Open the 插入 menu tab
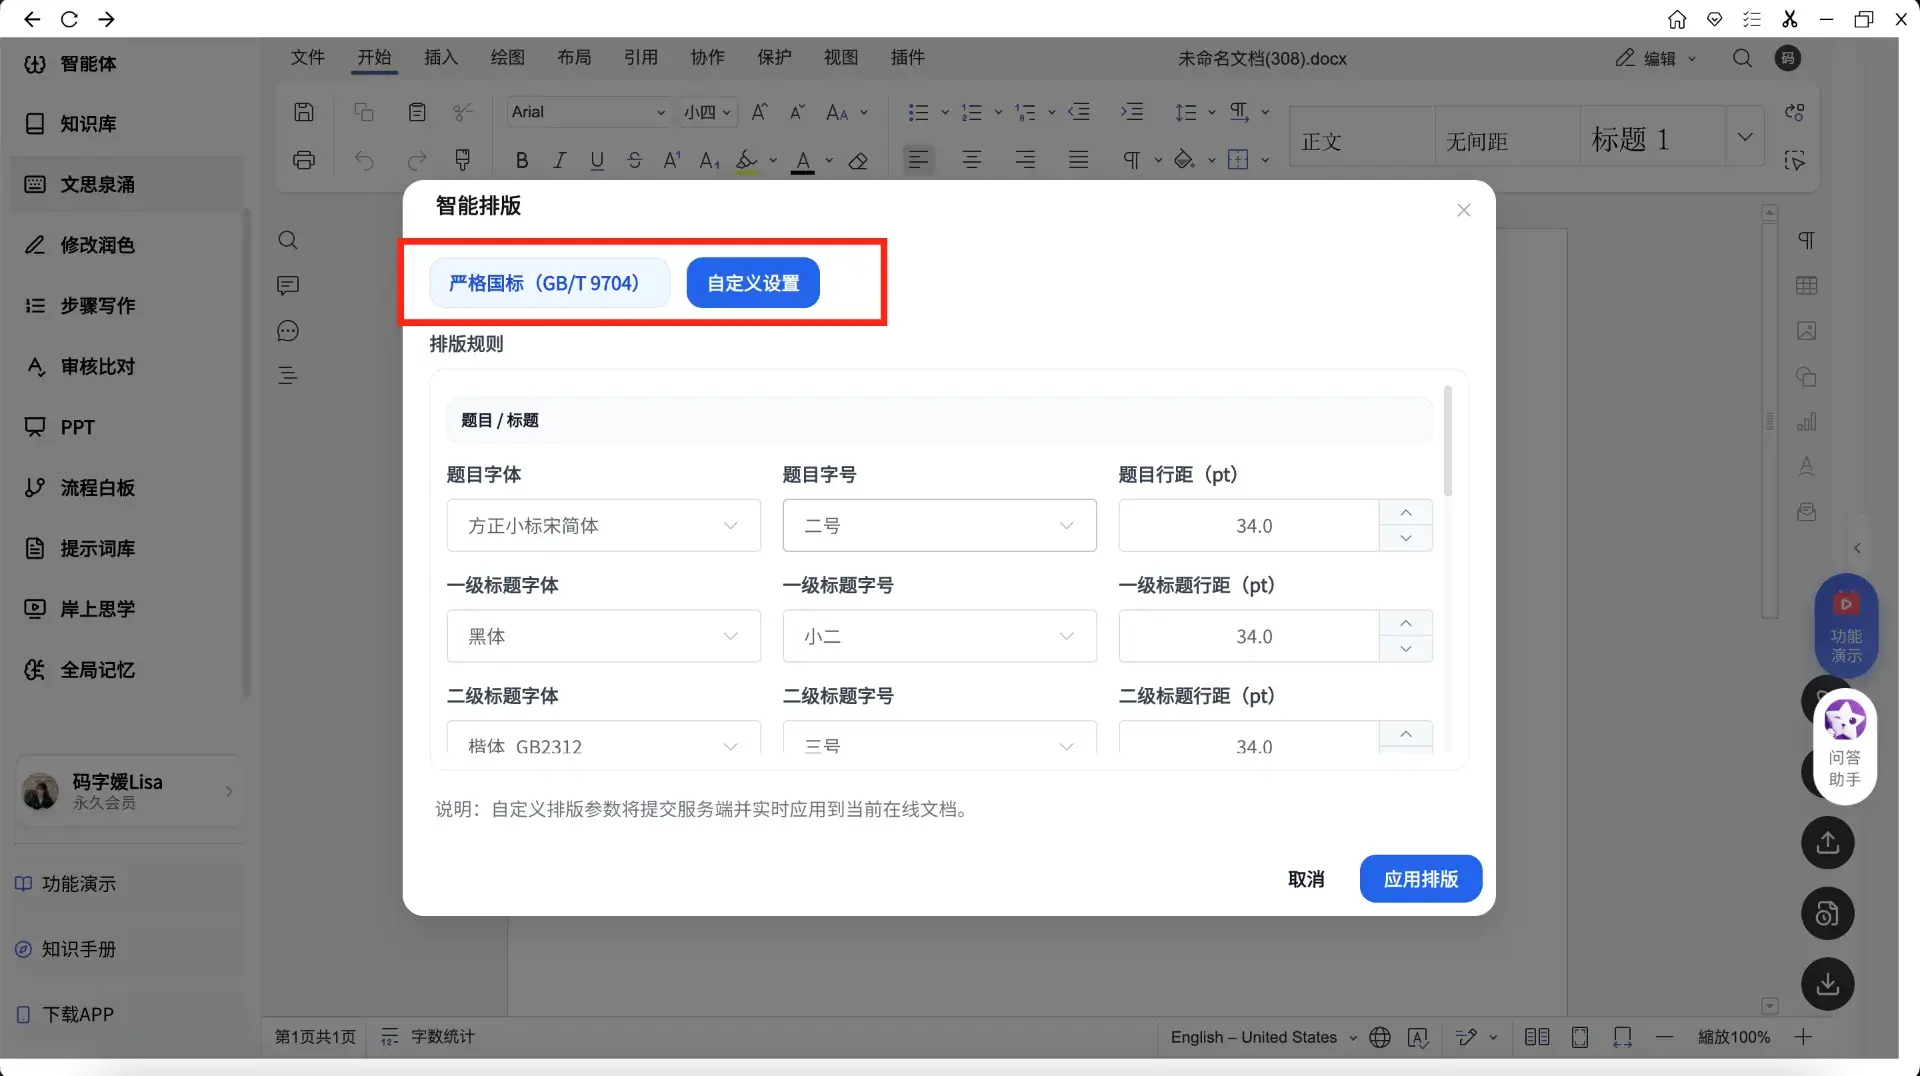The height and width of the screenshot is (1076, 1920). point(440,58)
